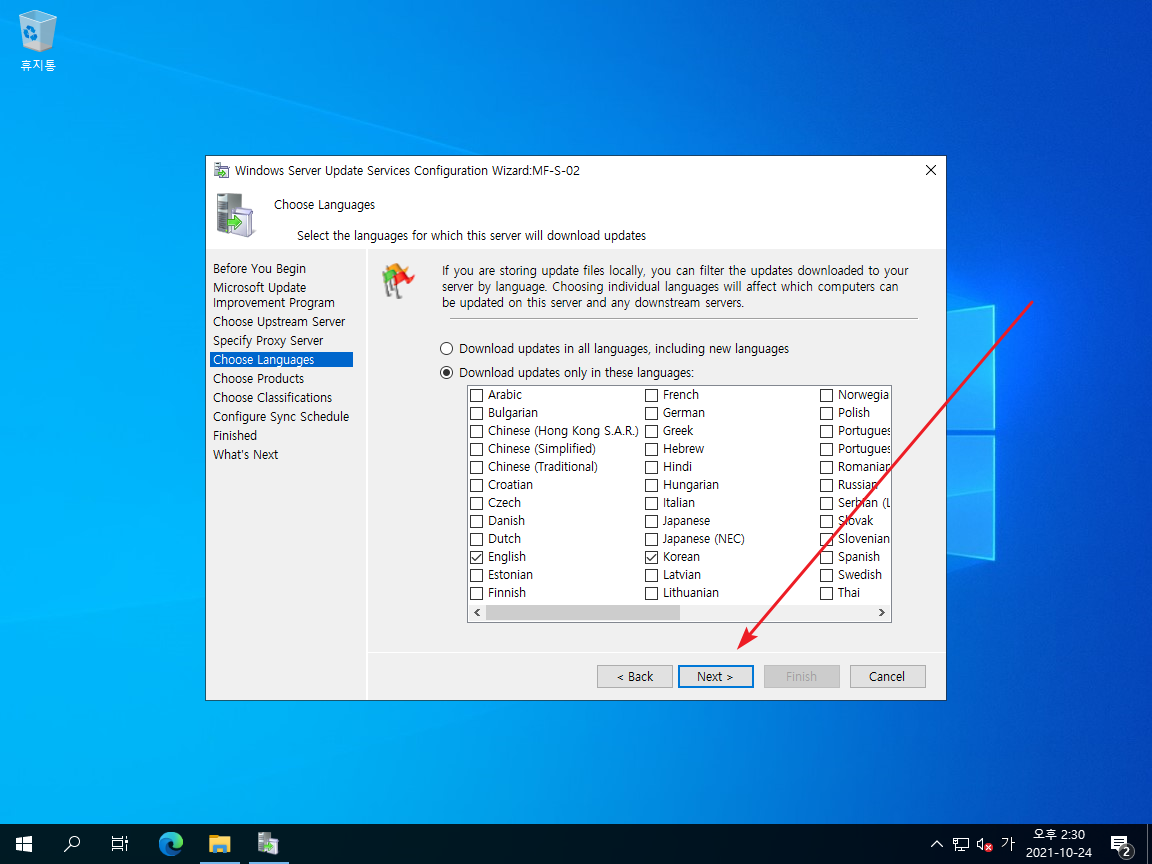
Task: Click the Next button
Action: [716, 677]
